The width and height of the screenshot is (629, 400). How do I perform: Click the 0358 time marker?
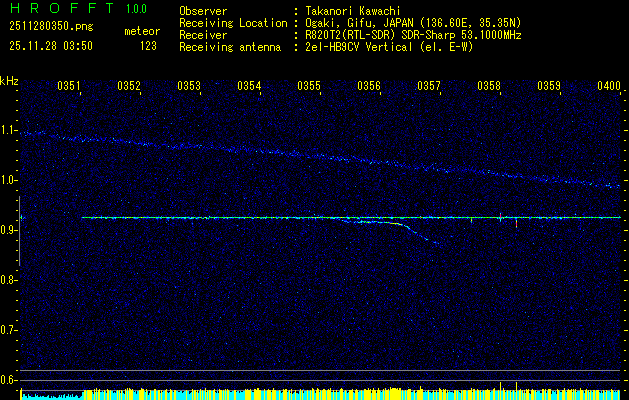(489, 87)
